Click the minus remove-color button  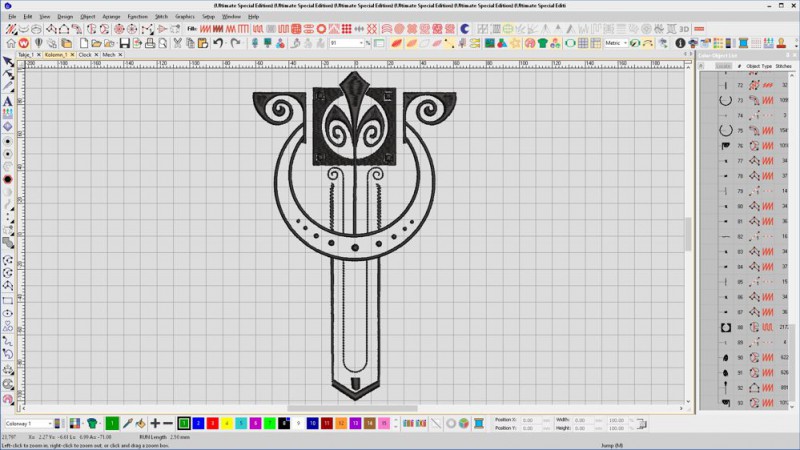[x=168, y=423]
